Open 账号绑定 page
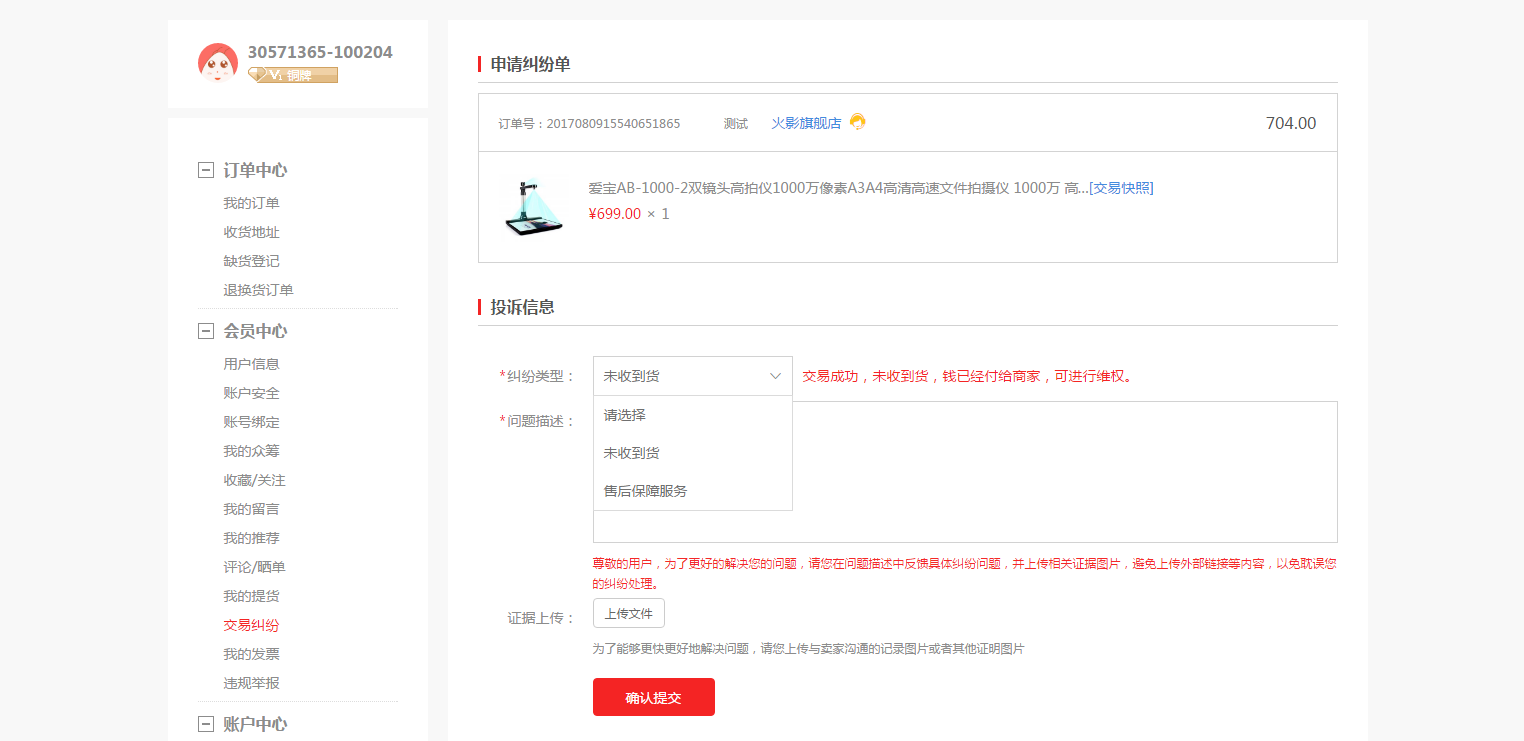 point(251,422)
